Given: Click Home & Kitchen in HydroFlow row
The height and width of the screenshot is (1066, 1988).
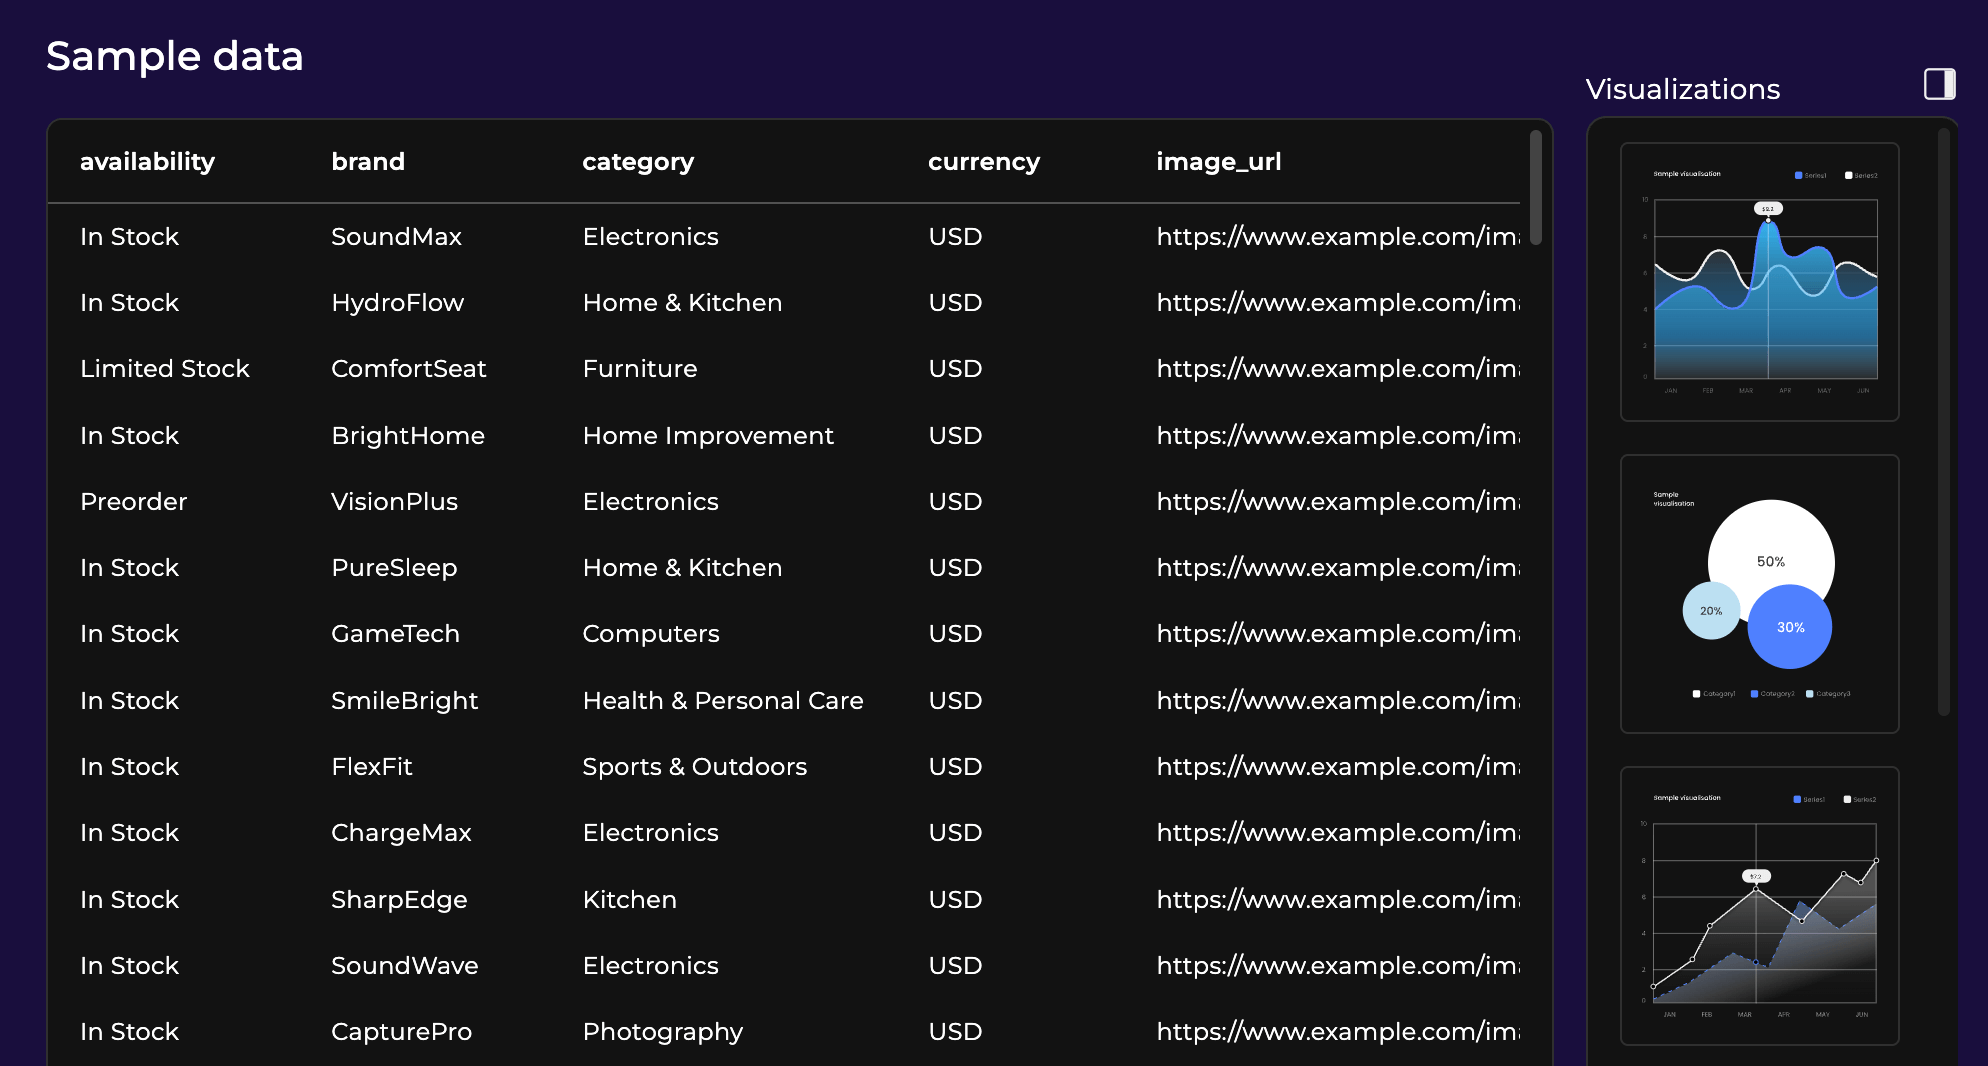Looking at the screenshot, I should tap(683, 303).
